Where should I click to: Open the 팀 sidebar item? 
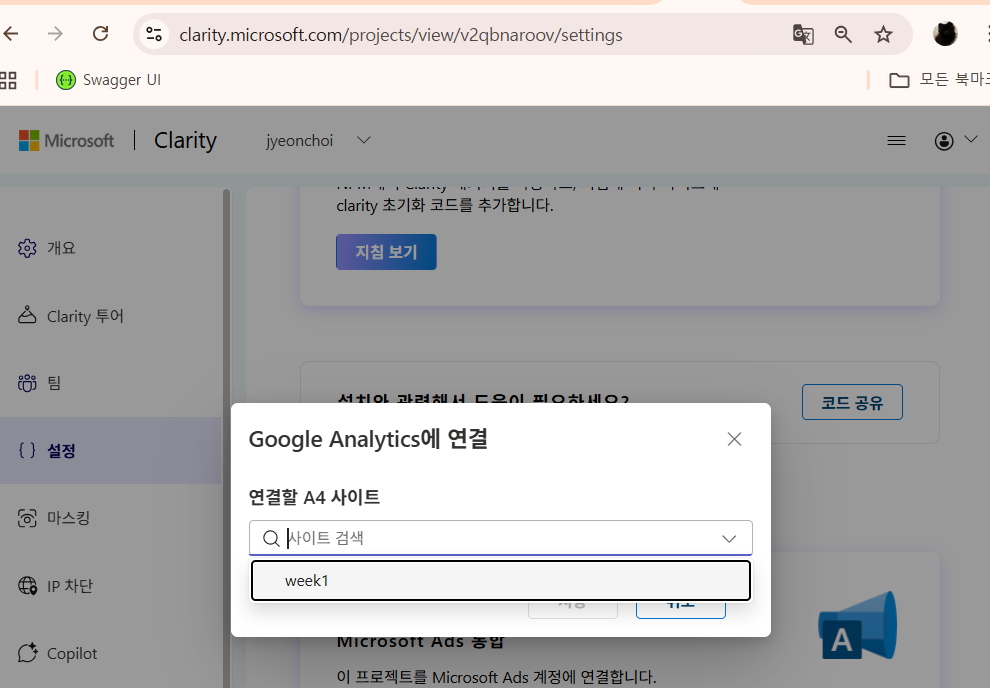[110, 383]
